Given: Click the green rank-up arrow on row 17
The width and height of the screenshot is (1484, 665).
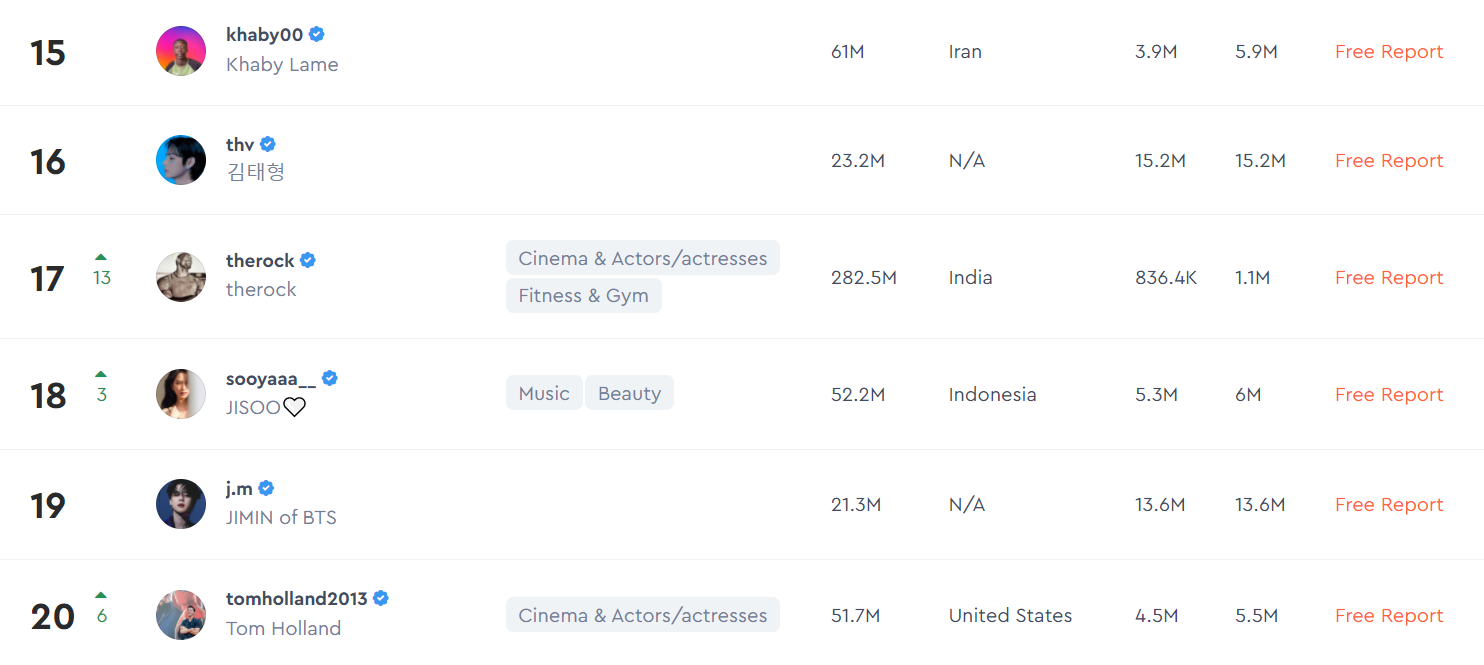Looking at the screenshot, I should pyautogui.click(x=101, y=257).
